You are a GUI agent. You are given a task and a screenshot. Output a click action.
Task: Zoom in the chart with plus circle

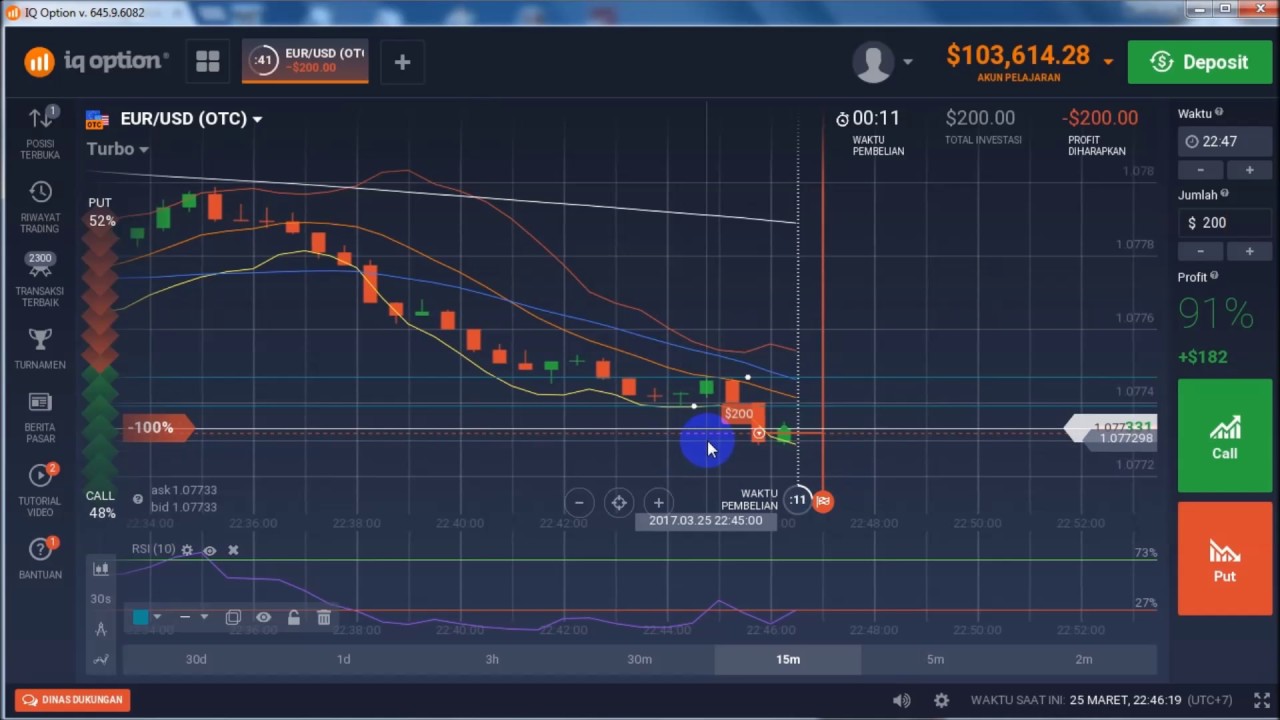(x=658, y=503)
